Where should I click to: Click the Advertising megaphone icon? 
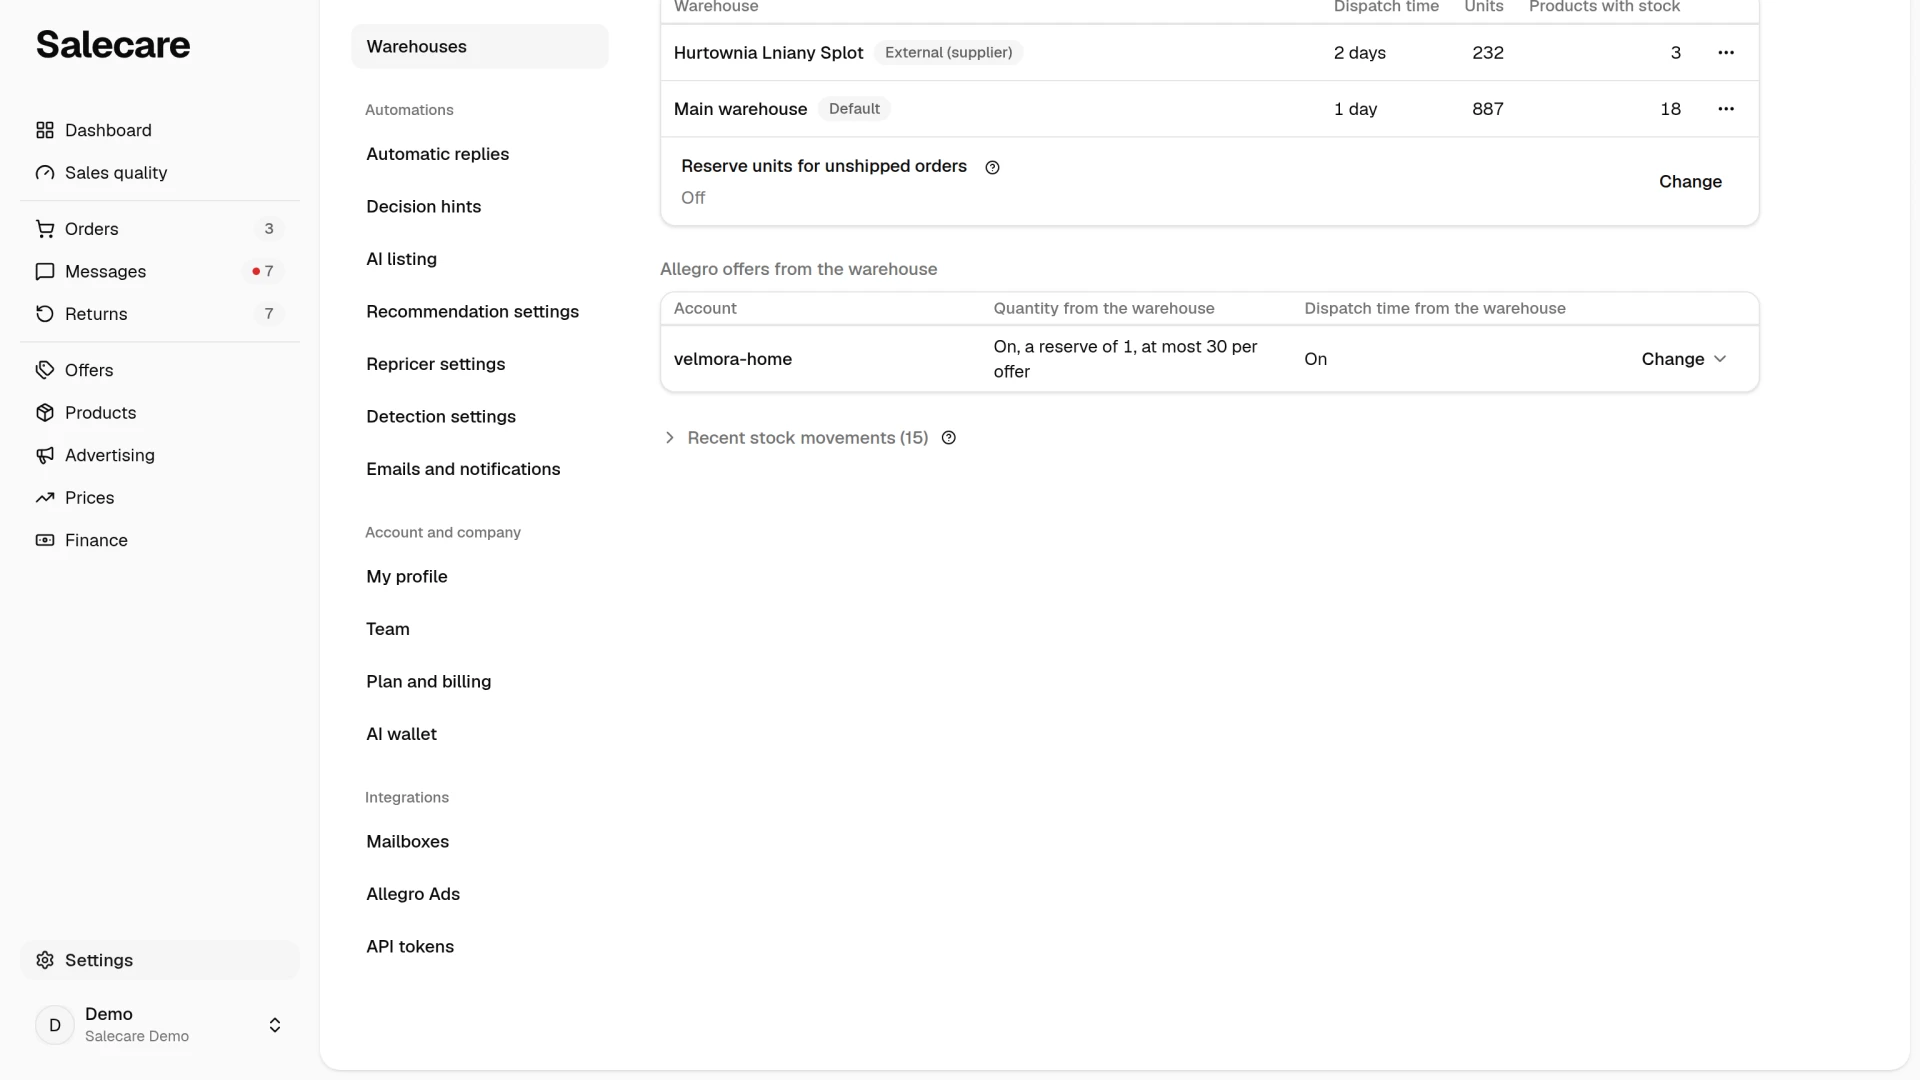tap(45, 455)
